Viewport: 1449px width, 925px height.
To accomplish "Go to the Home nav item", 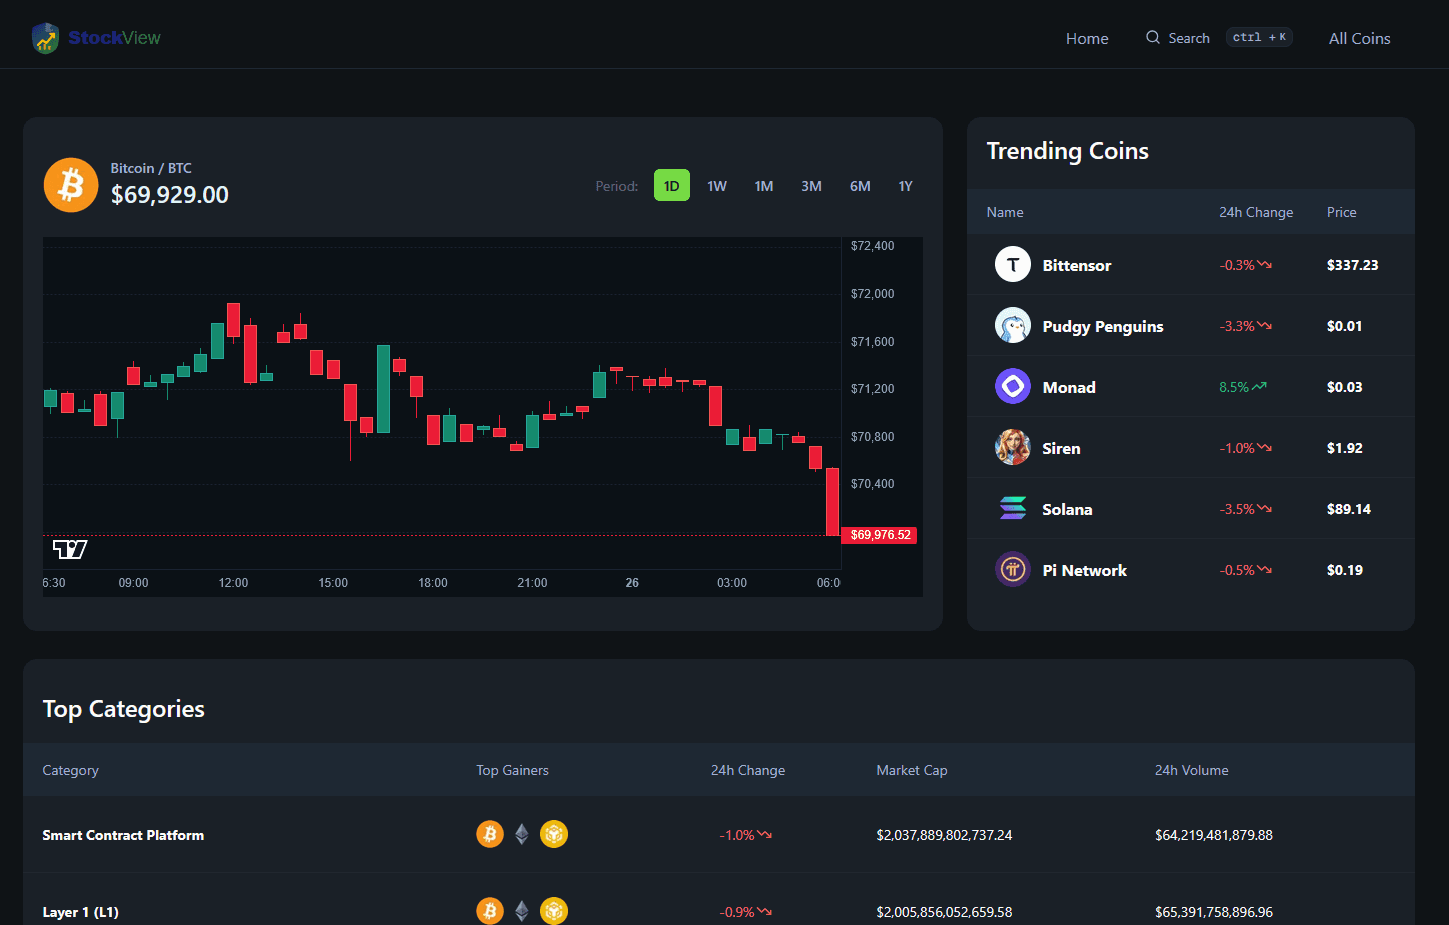I will (1087, 38).
